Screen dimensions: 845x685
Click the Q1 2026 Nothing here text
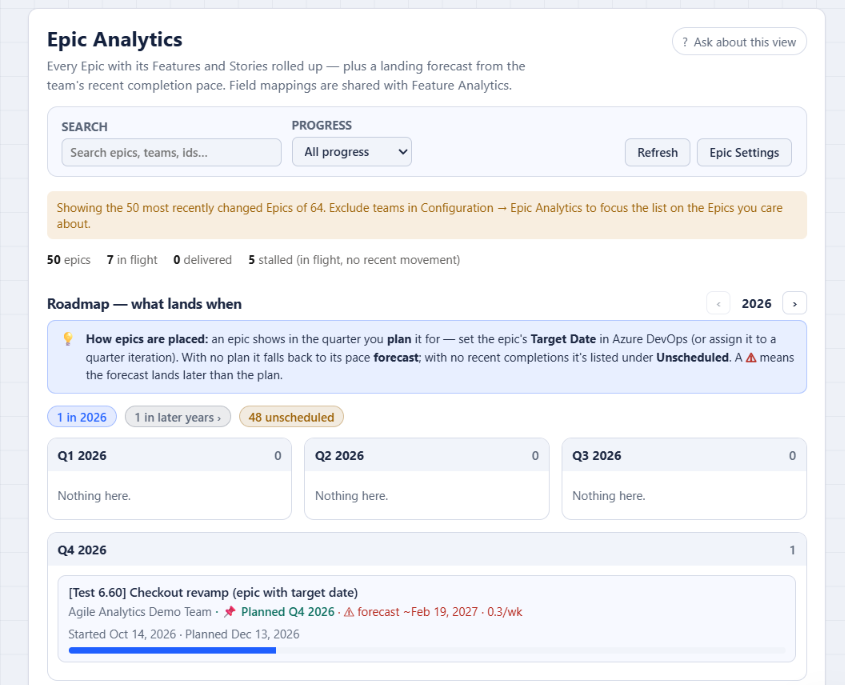coord(94,495)
